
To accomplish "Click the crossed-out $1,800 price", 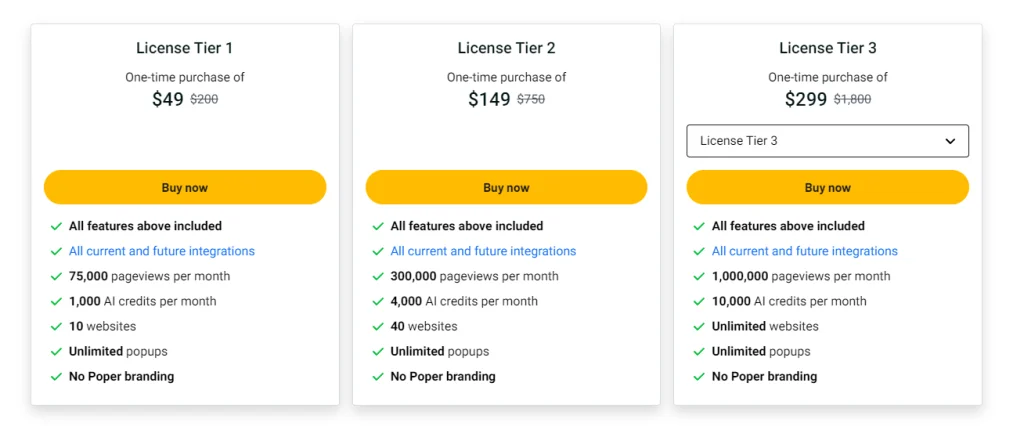I will (852, 100).
